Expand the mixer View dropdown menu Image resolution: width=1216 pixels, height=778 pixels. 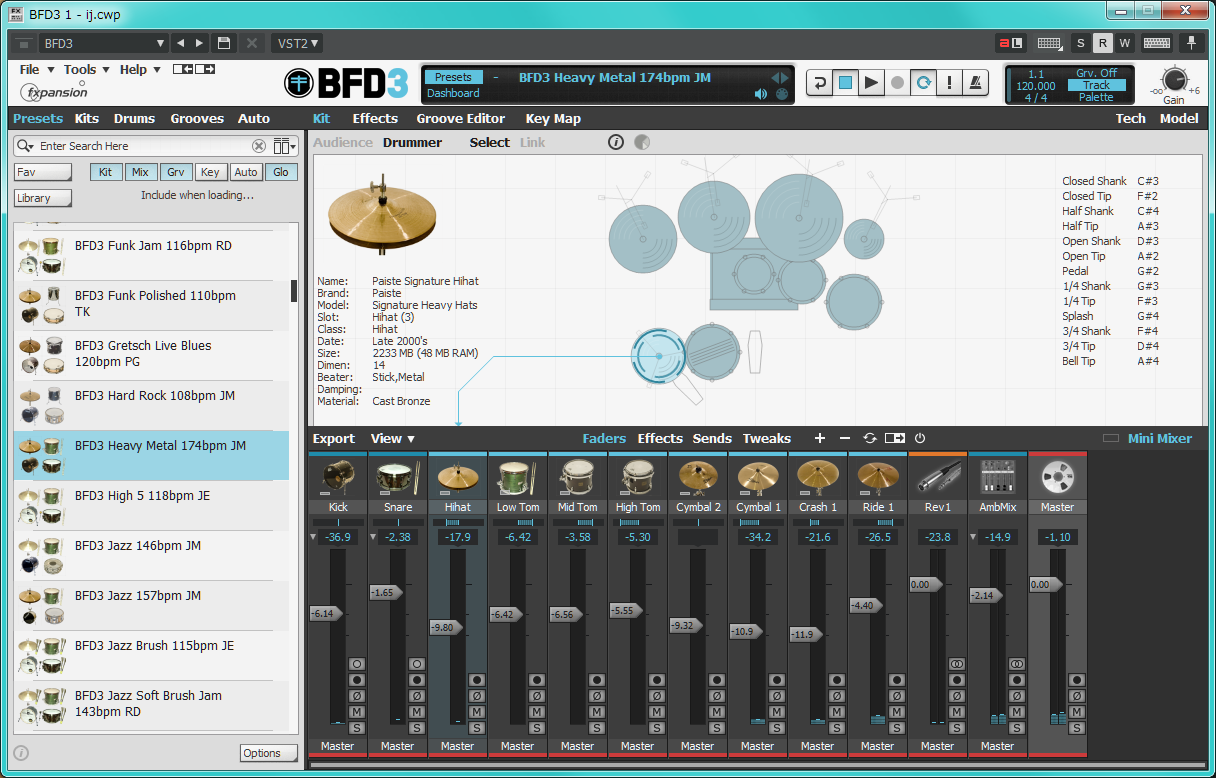[392, 438]
